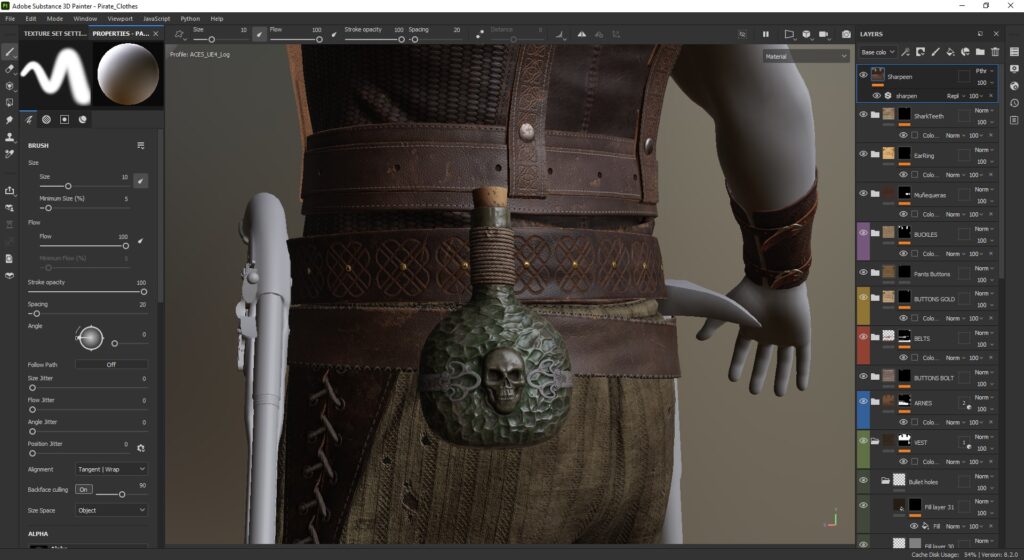
Task: Expand the VEST folder
Action: pyautogui.click(x=875, y=441)
